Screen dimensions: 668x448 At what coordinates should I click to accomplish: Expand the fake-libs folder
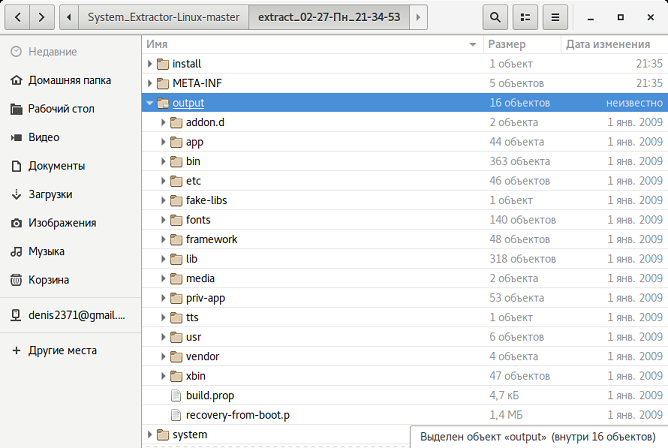tap(163, 200)
